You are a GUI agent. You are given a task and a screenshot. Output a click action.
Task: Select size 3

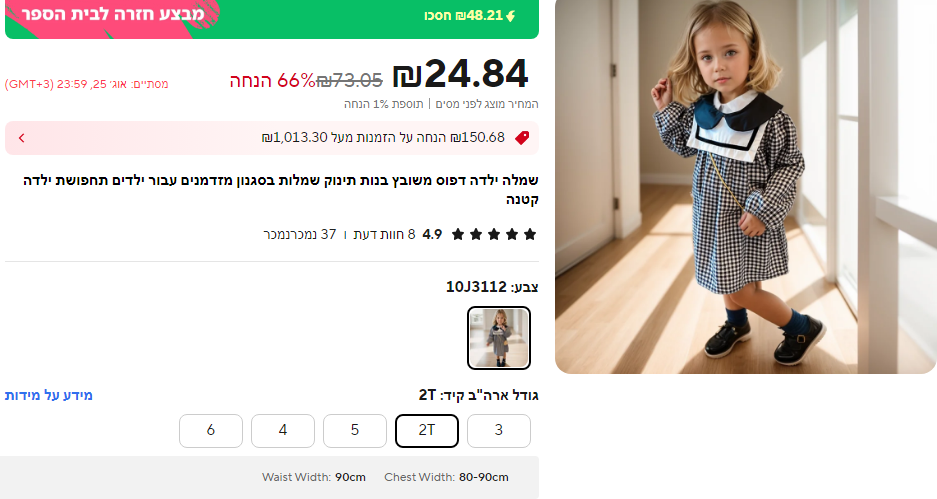coord(498,430)
